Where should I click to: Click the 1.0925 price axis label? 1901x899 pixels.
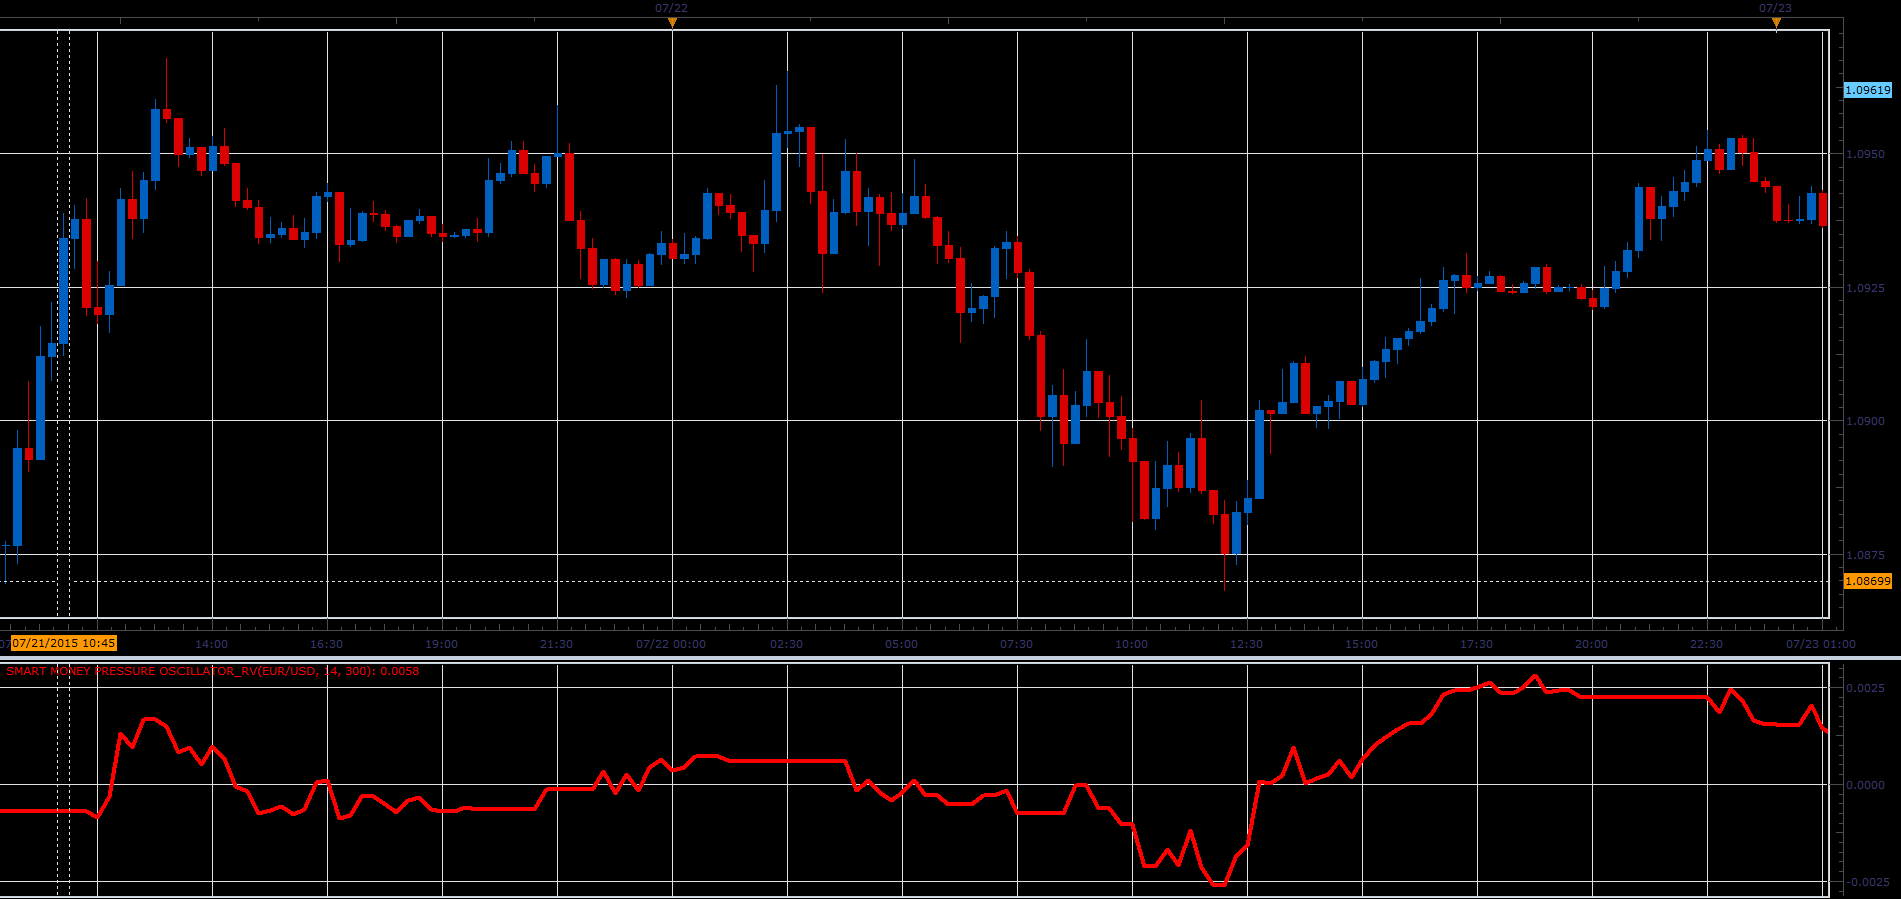[x=1865, y=288]
